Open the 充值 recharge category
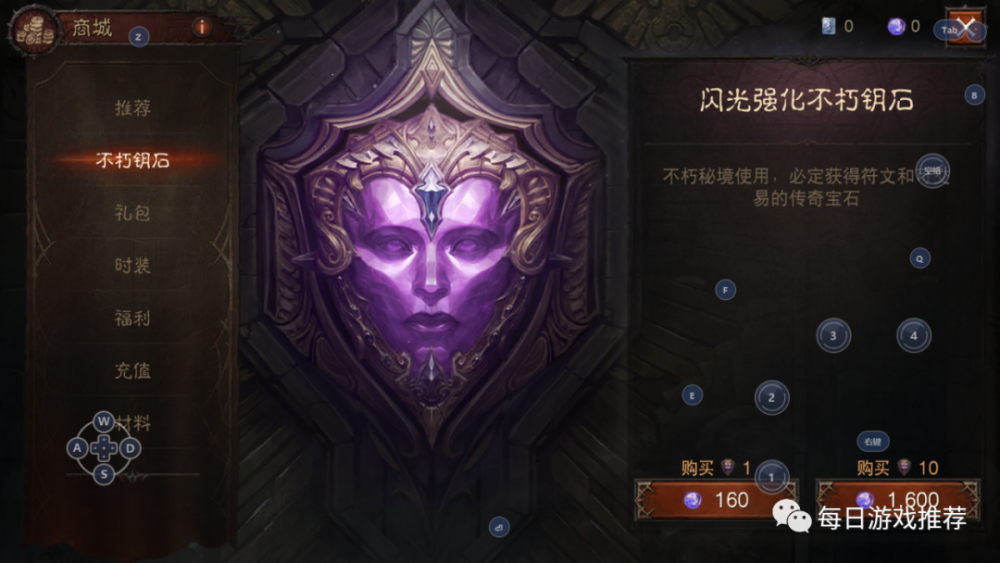This screenshot has width=1000, height=563. [133, 370]
